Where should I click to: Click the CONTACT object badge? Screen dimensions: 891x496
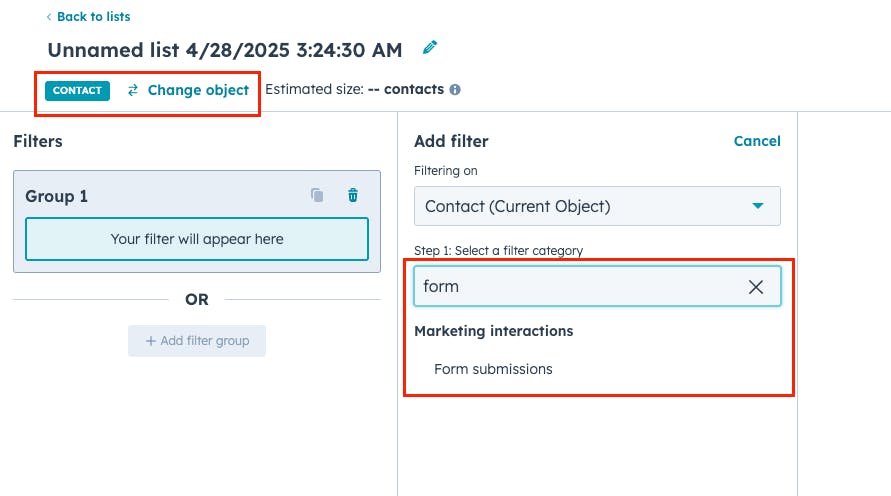[x=77, y=90]
